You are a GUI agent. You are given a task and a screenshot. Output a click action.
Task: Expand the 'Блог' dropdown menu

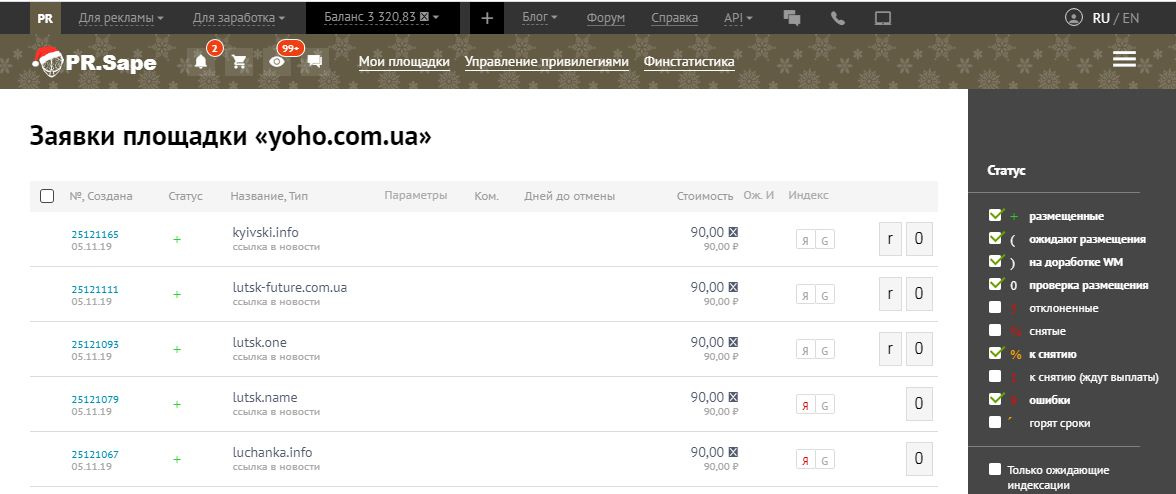coord(539,17)
